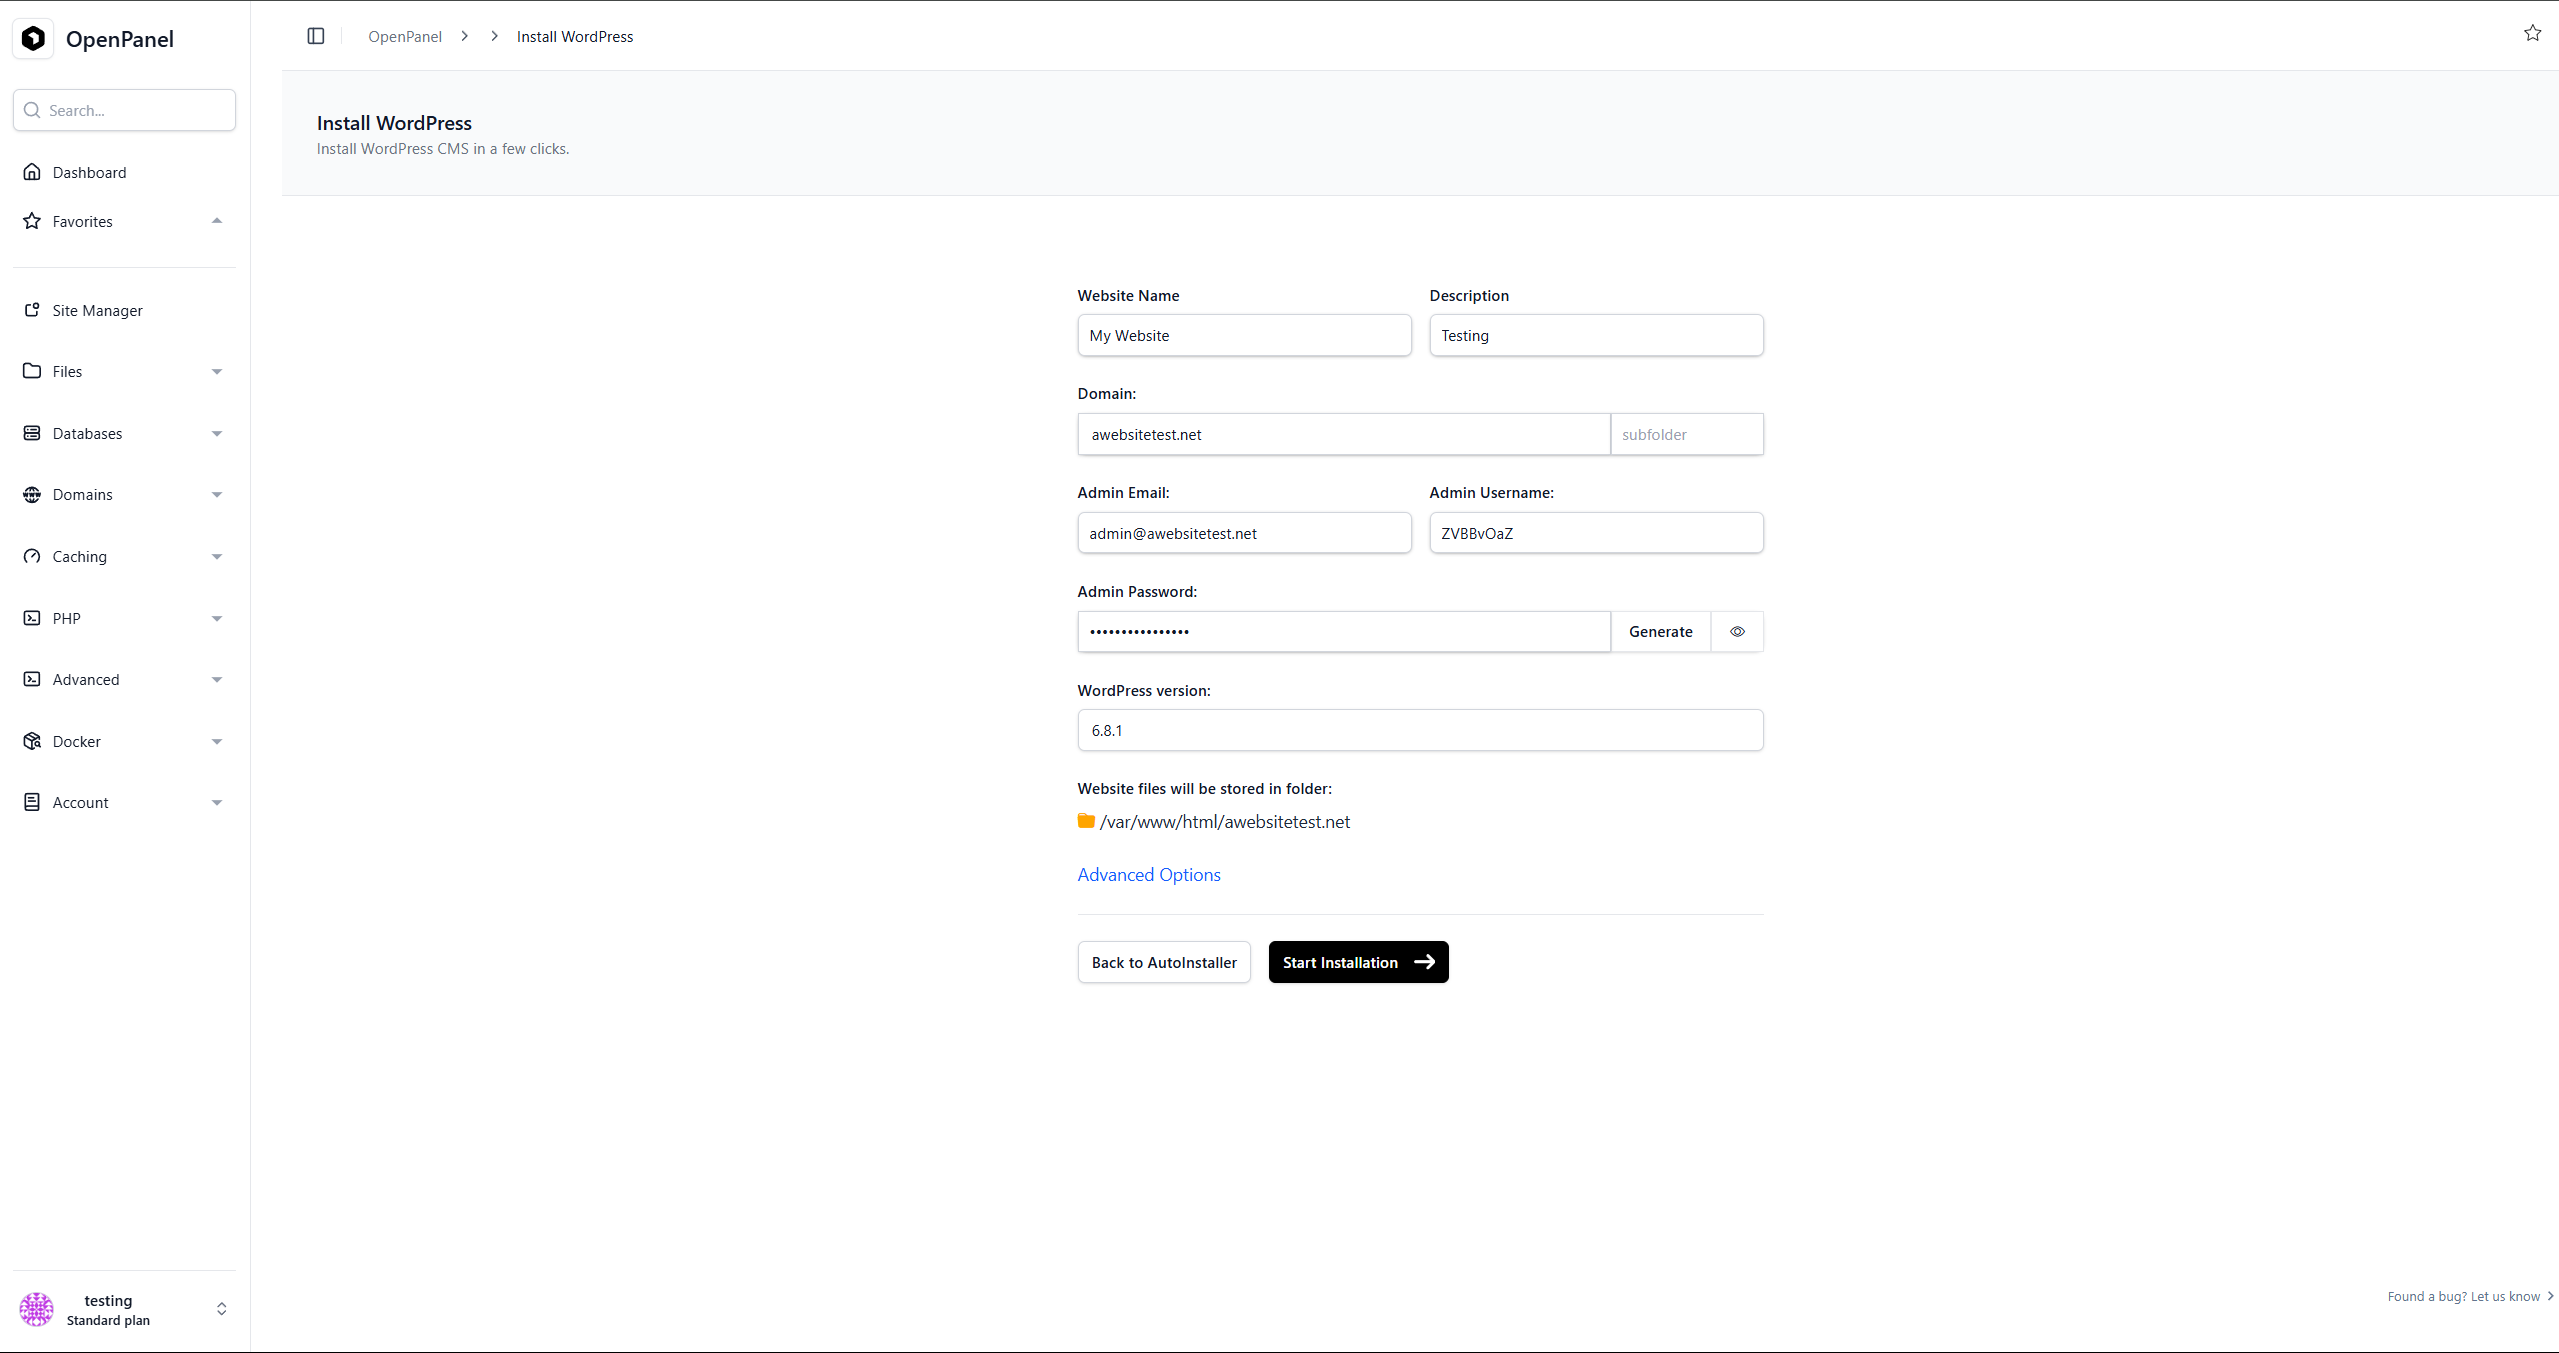
Task: Click the Domains globe icon
Action: (32, 494)
